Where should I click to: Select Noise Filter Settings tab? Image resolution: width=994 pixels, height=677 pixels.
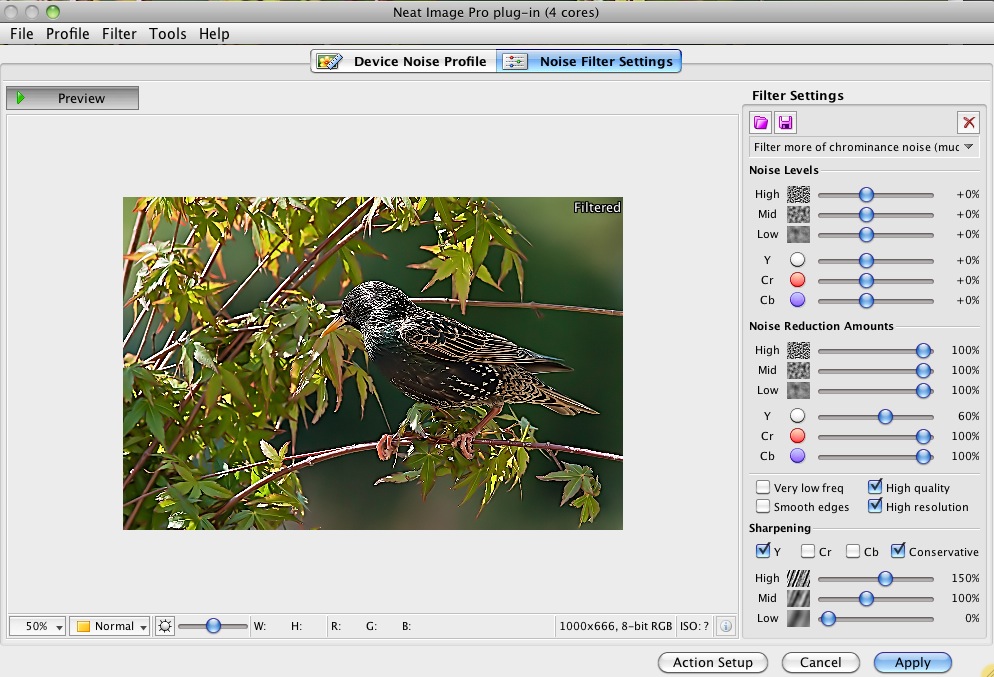589,61
